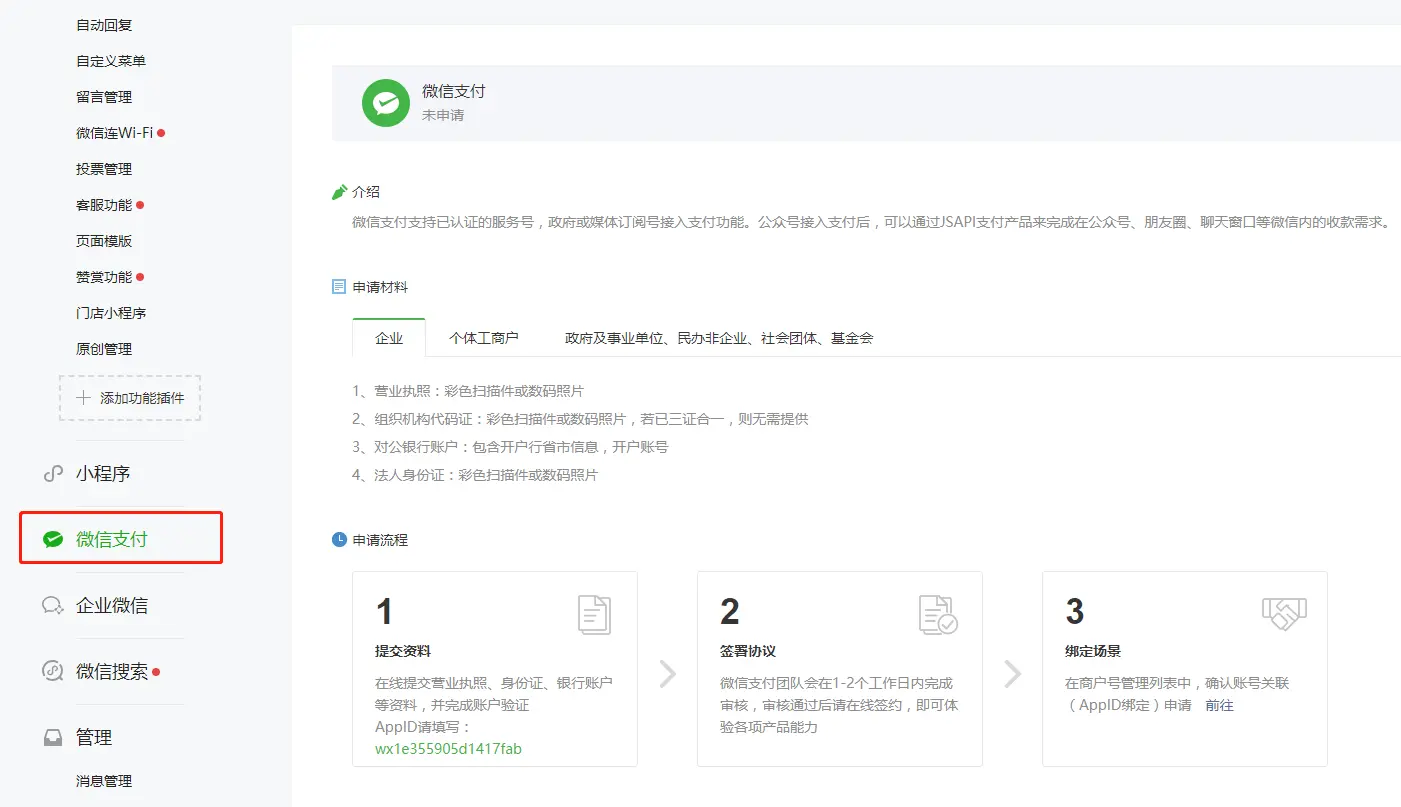
Task: Open 微信连Wi-Fi in the sidebar
Action: pyautogui.click(x=115, y=133)
